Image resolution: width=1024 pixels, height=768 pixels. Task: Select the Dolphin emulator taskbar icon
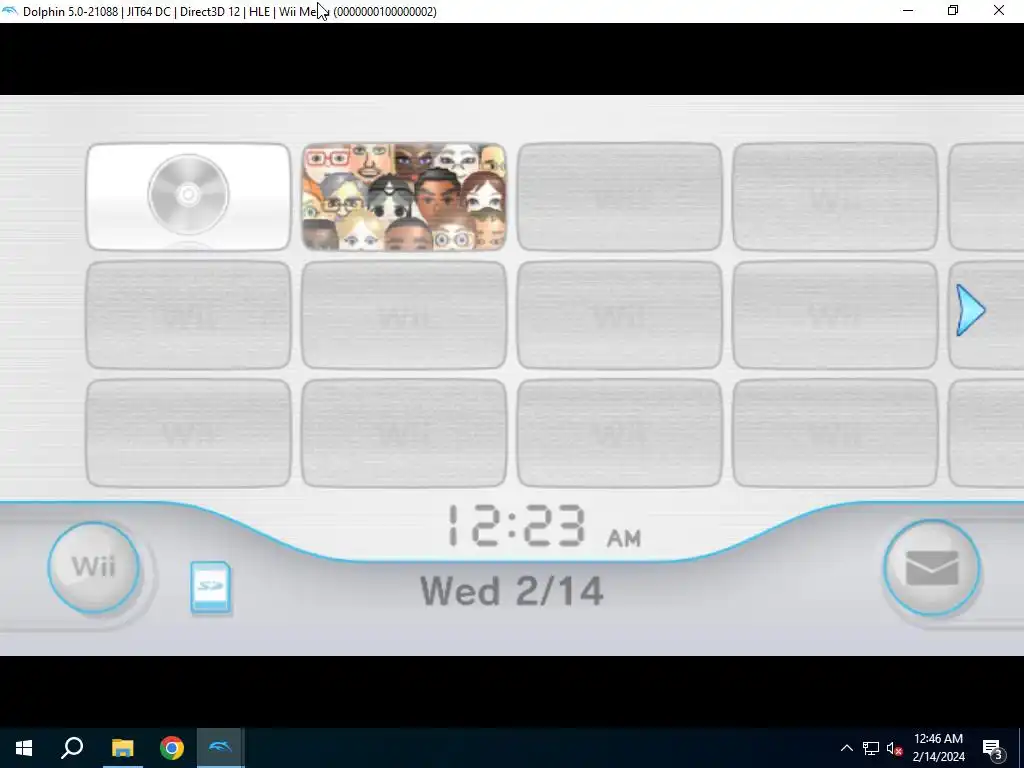click(x=221, y=748)
